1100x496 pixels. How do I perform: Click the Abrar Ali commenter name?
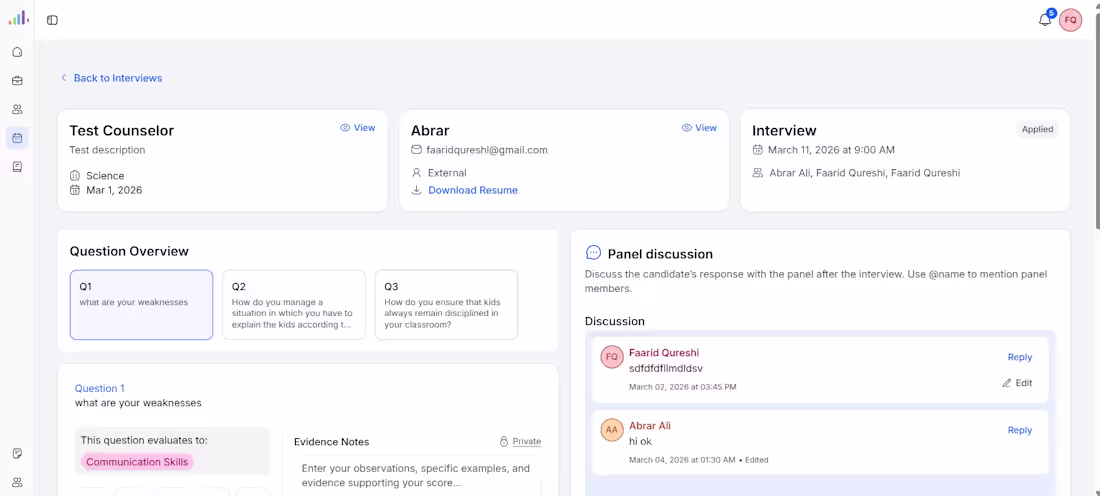pyautogui.click(x=650, y=426)
